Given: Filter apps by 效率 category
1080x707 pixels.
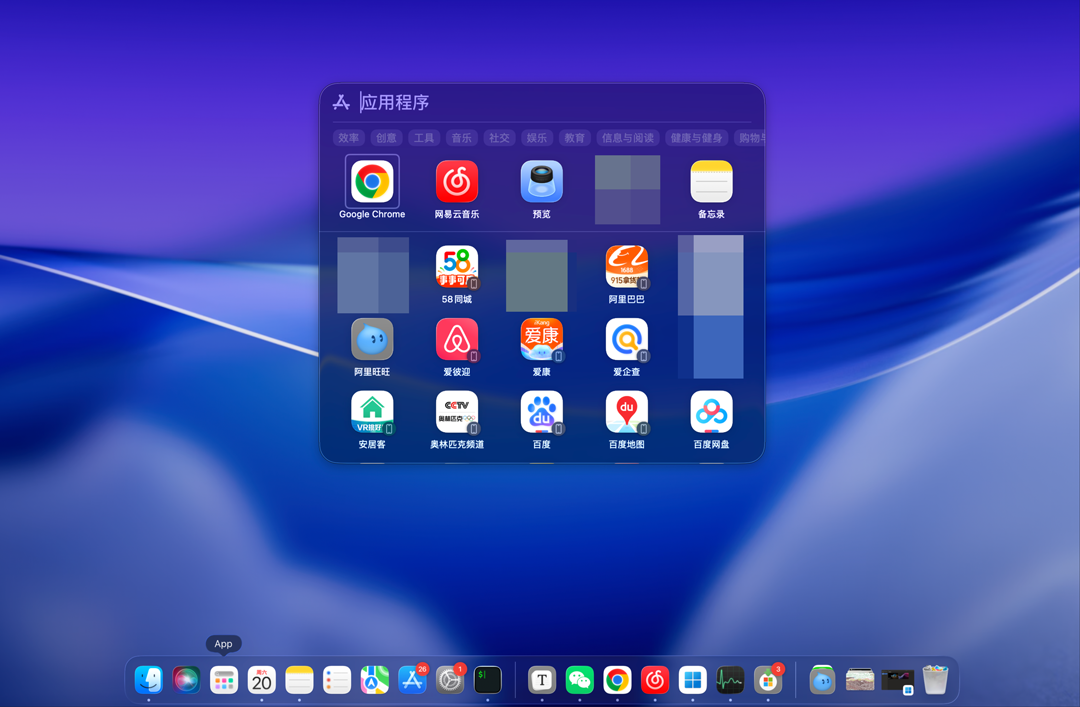Looking at the screenshot, I should (349, 138).
